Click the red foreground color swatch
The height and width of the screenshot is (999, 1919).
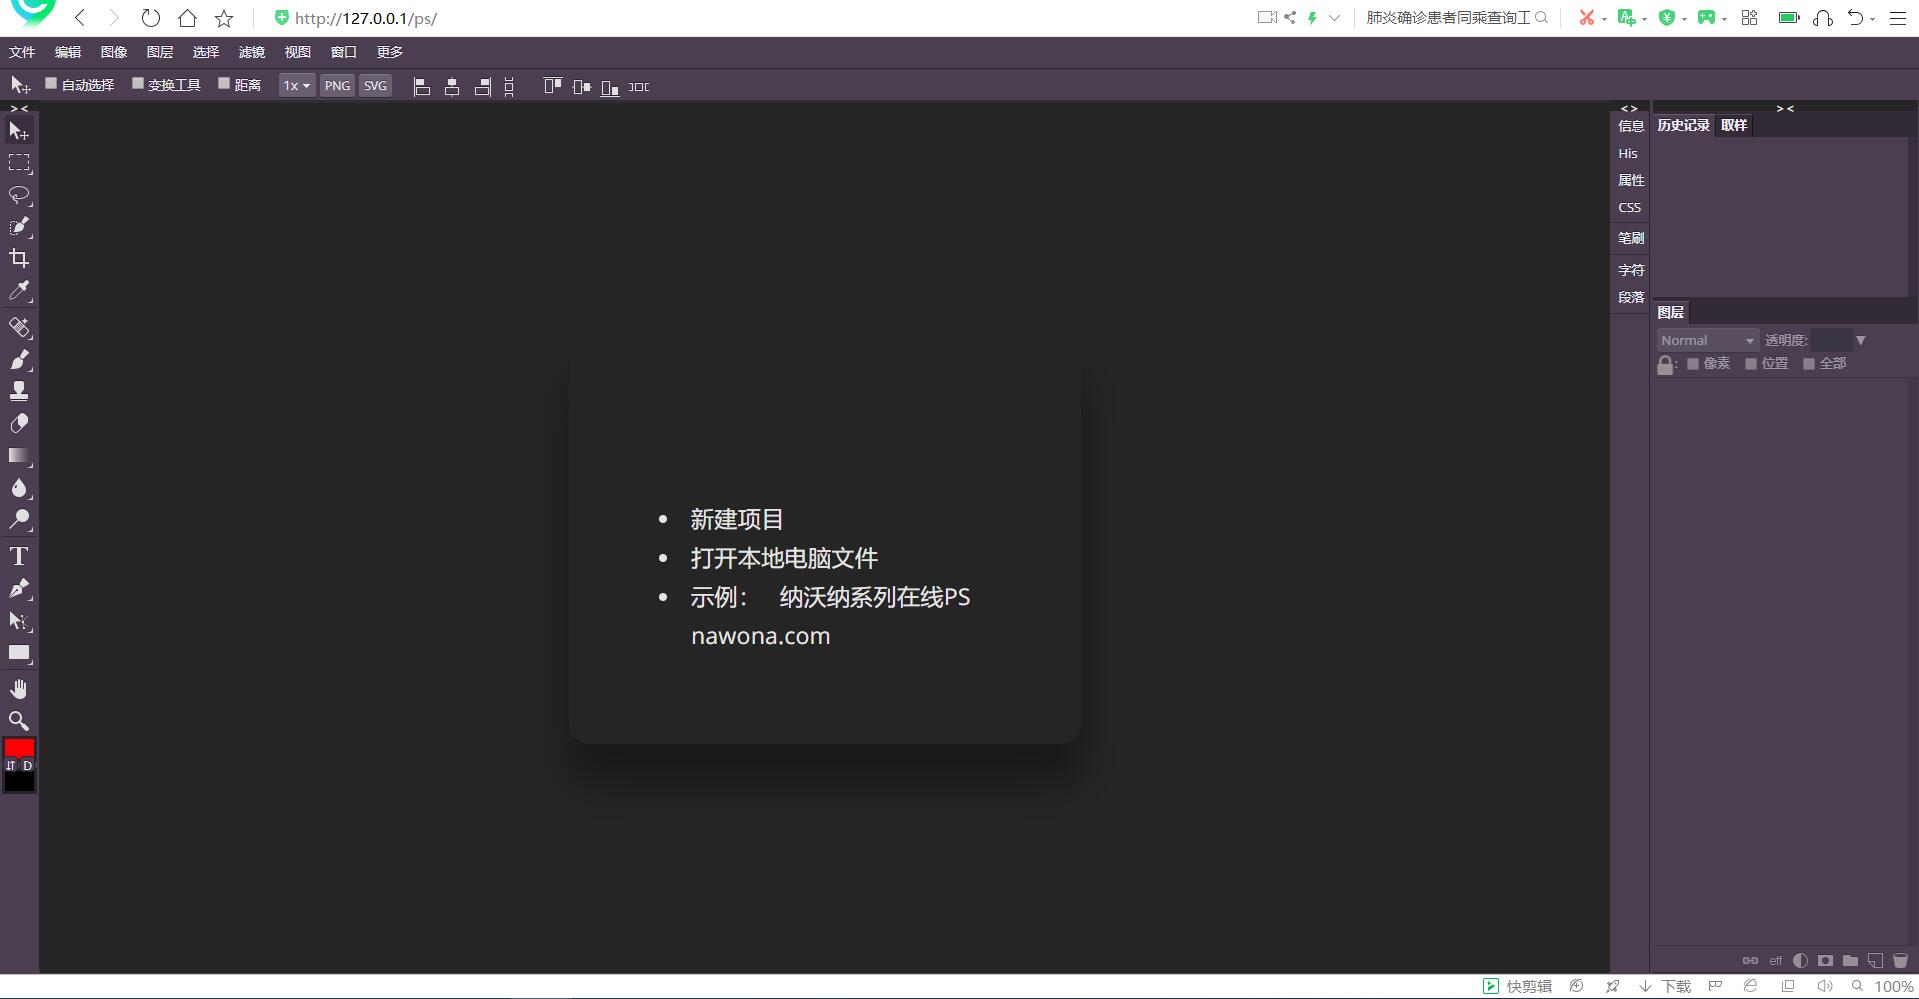[x=19, y=747]
